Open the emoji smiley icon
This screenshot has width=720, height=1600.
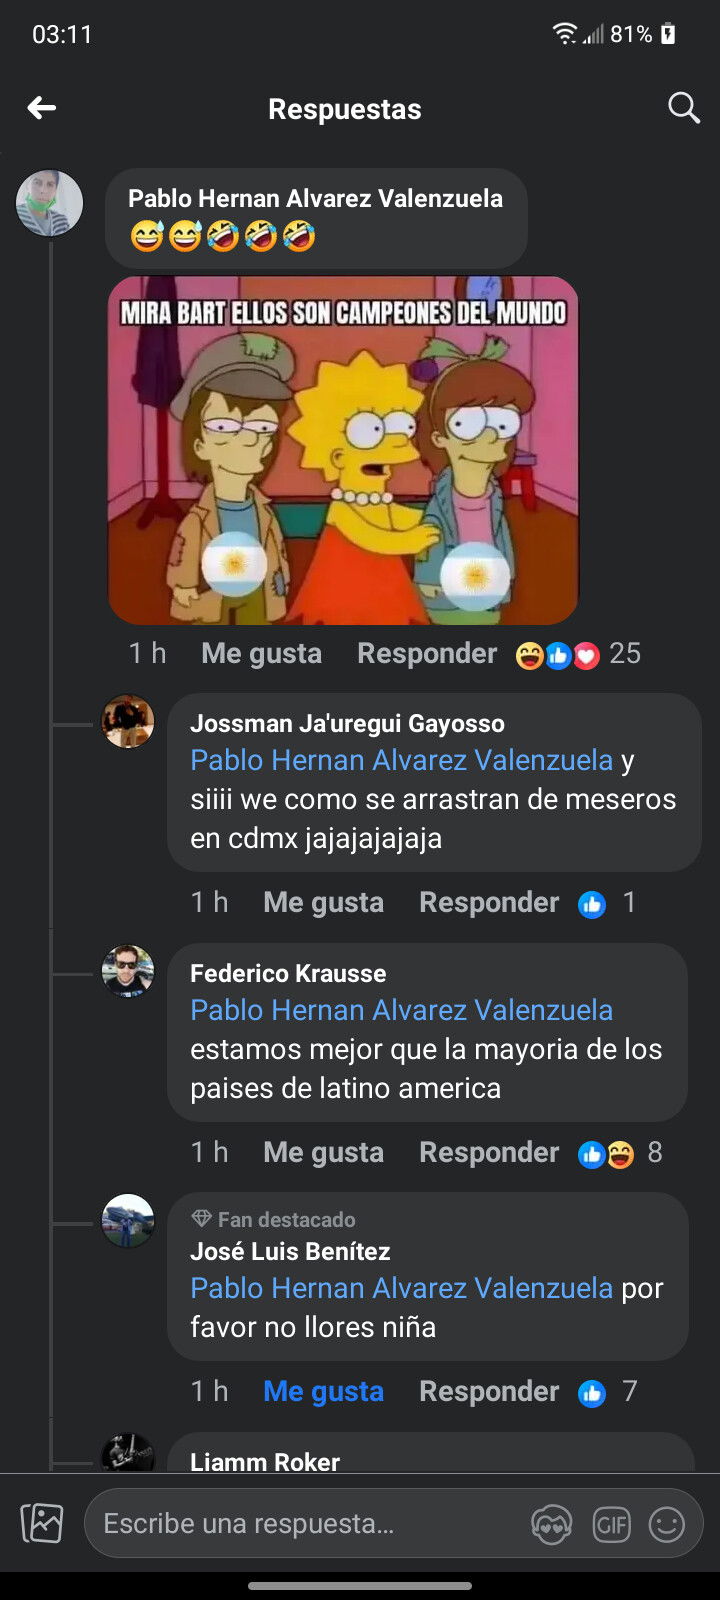667,1524
